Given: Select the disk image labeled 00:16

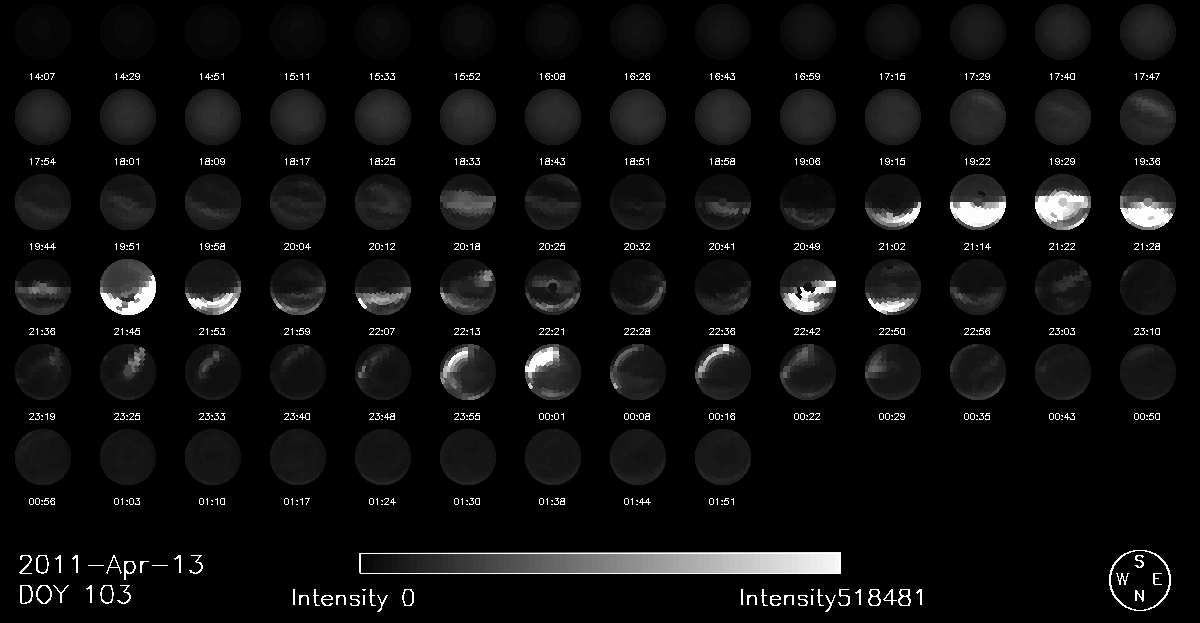Looking at the screenshot, I should [723, 372].
